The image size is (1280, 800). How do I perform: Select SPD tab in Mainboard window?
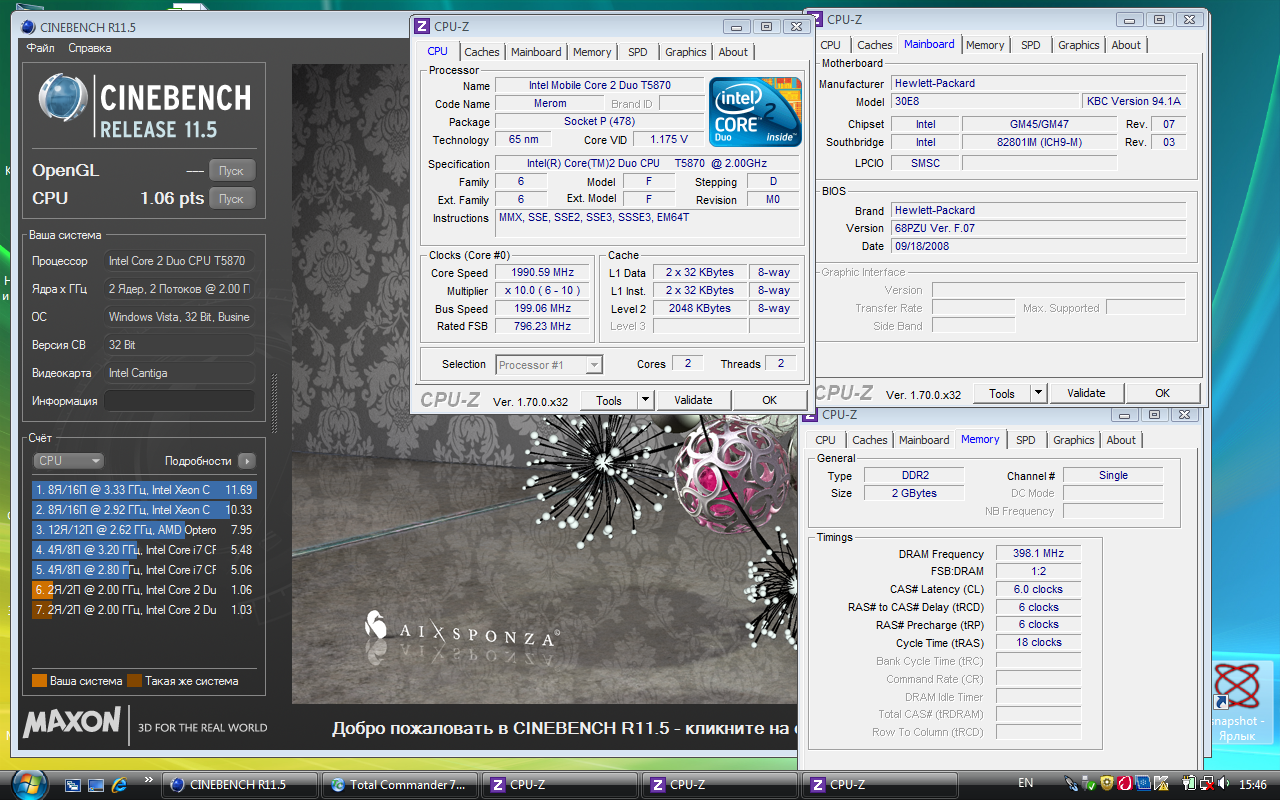[x=1030, y=45]
